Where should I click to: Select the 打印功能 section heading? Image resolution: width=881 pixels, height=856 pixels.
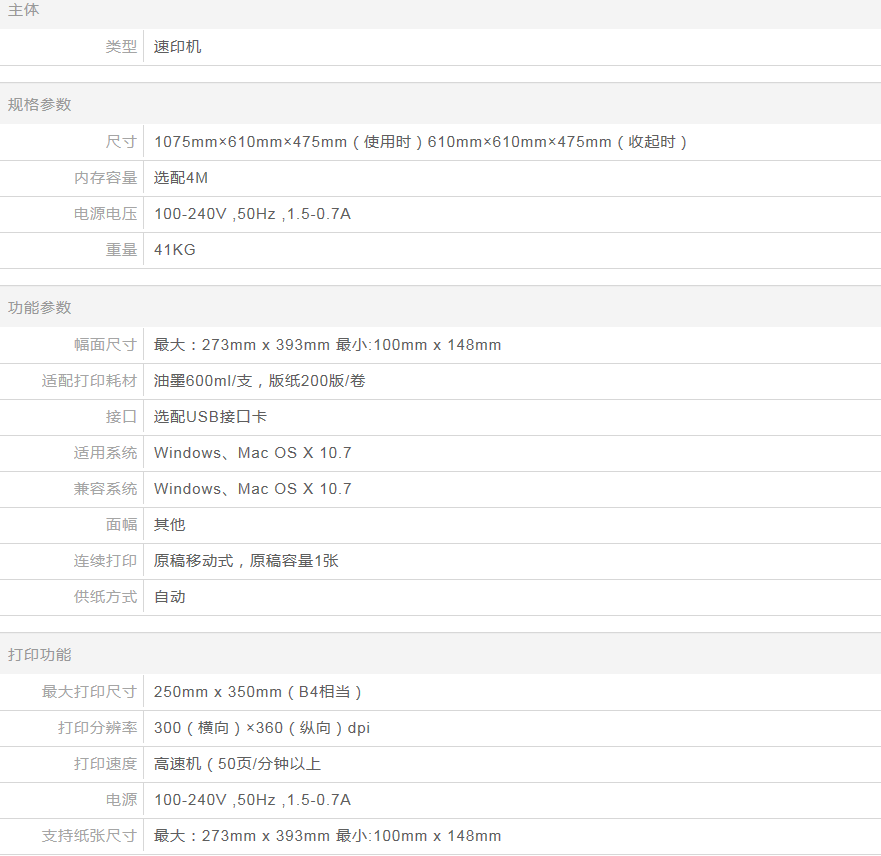click(x=40, y=655)
